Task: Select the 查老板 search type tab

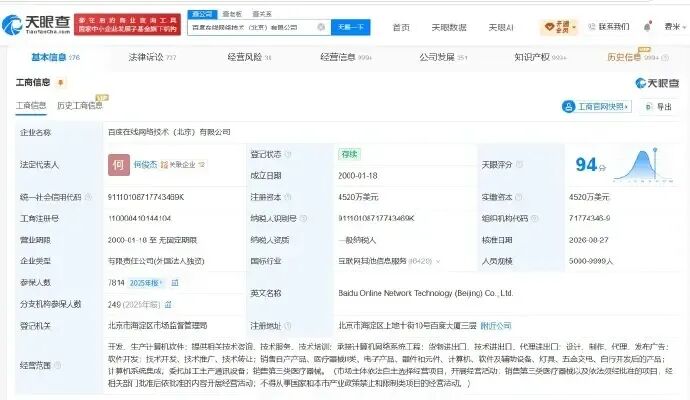Action: 232,14
